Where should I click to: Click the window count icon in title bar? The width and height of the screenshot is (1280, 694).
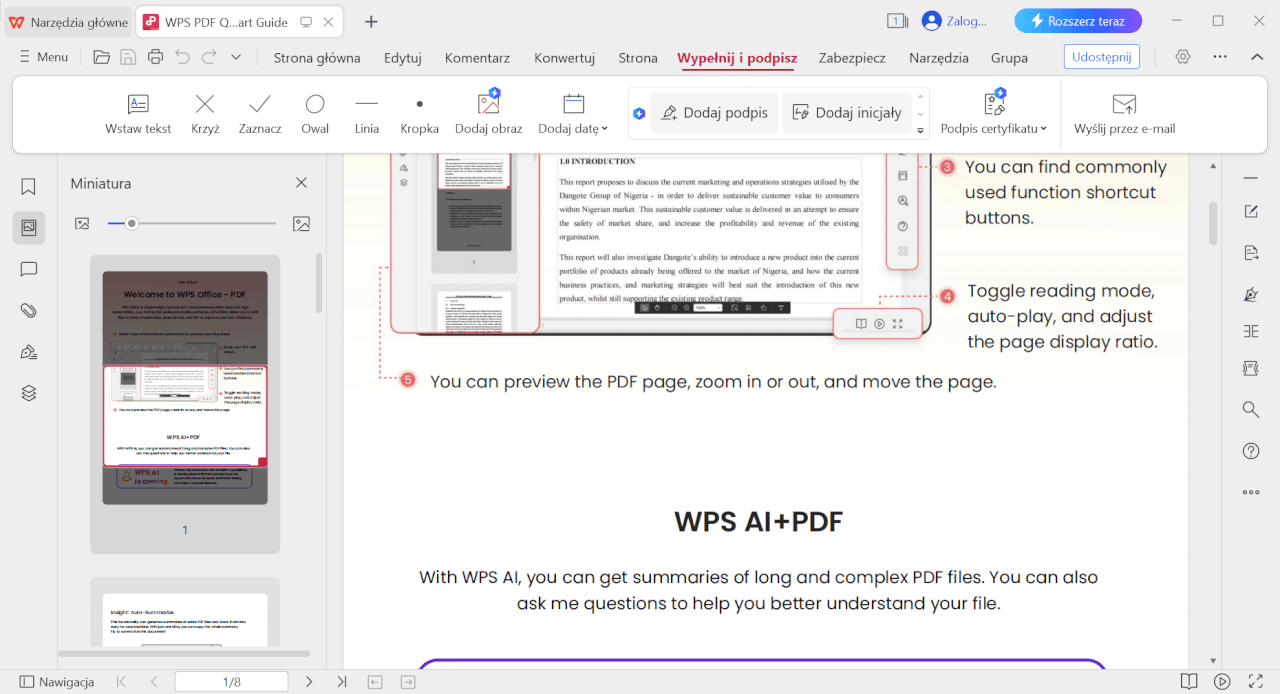[x=897, y=21]
